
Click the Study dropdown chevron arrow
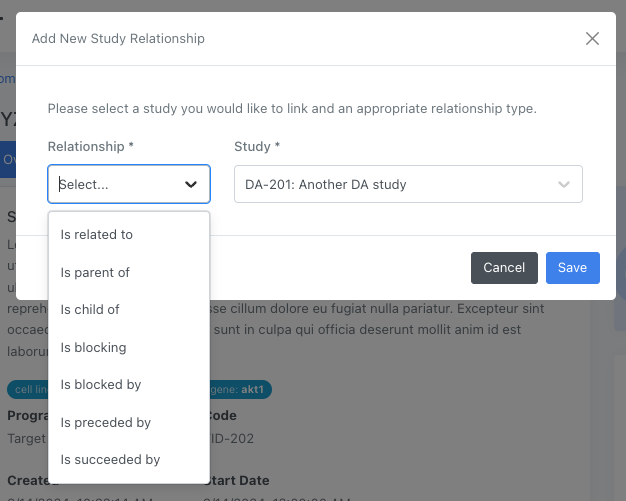[x=564, y=184]
